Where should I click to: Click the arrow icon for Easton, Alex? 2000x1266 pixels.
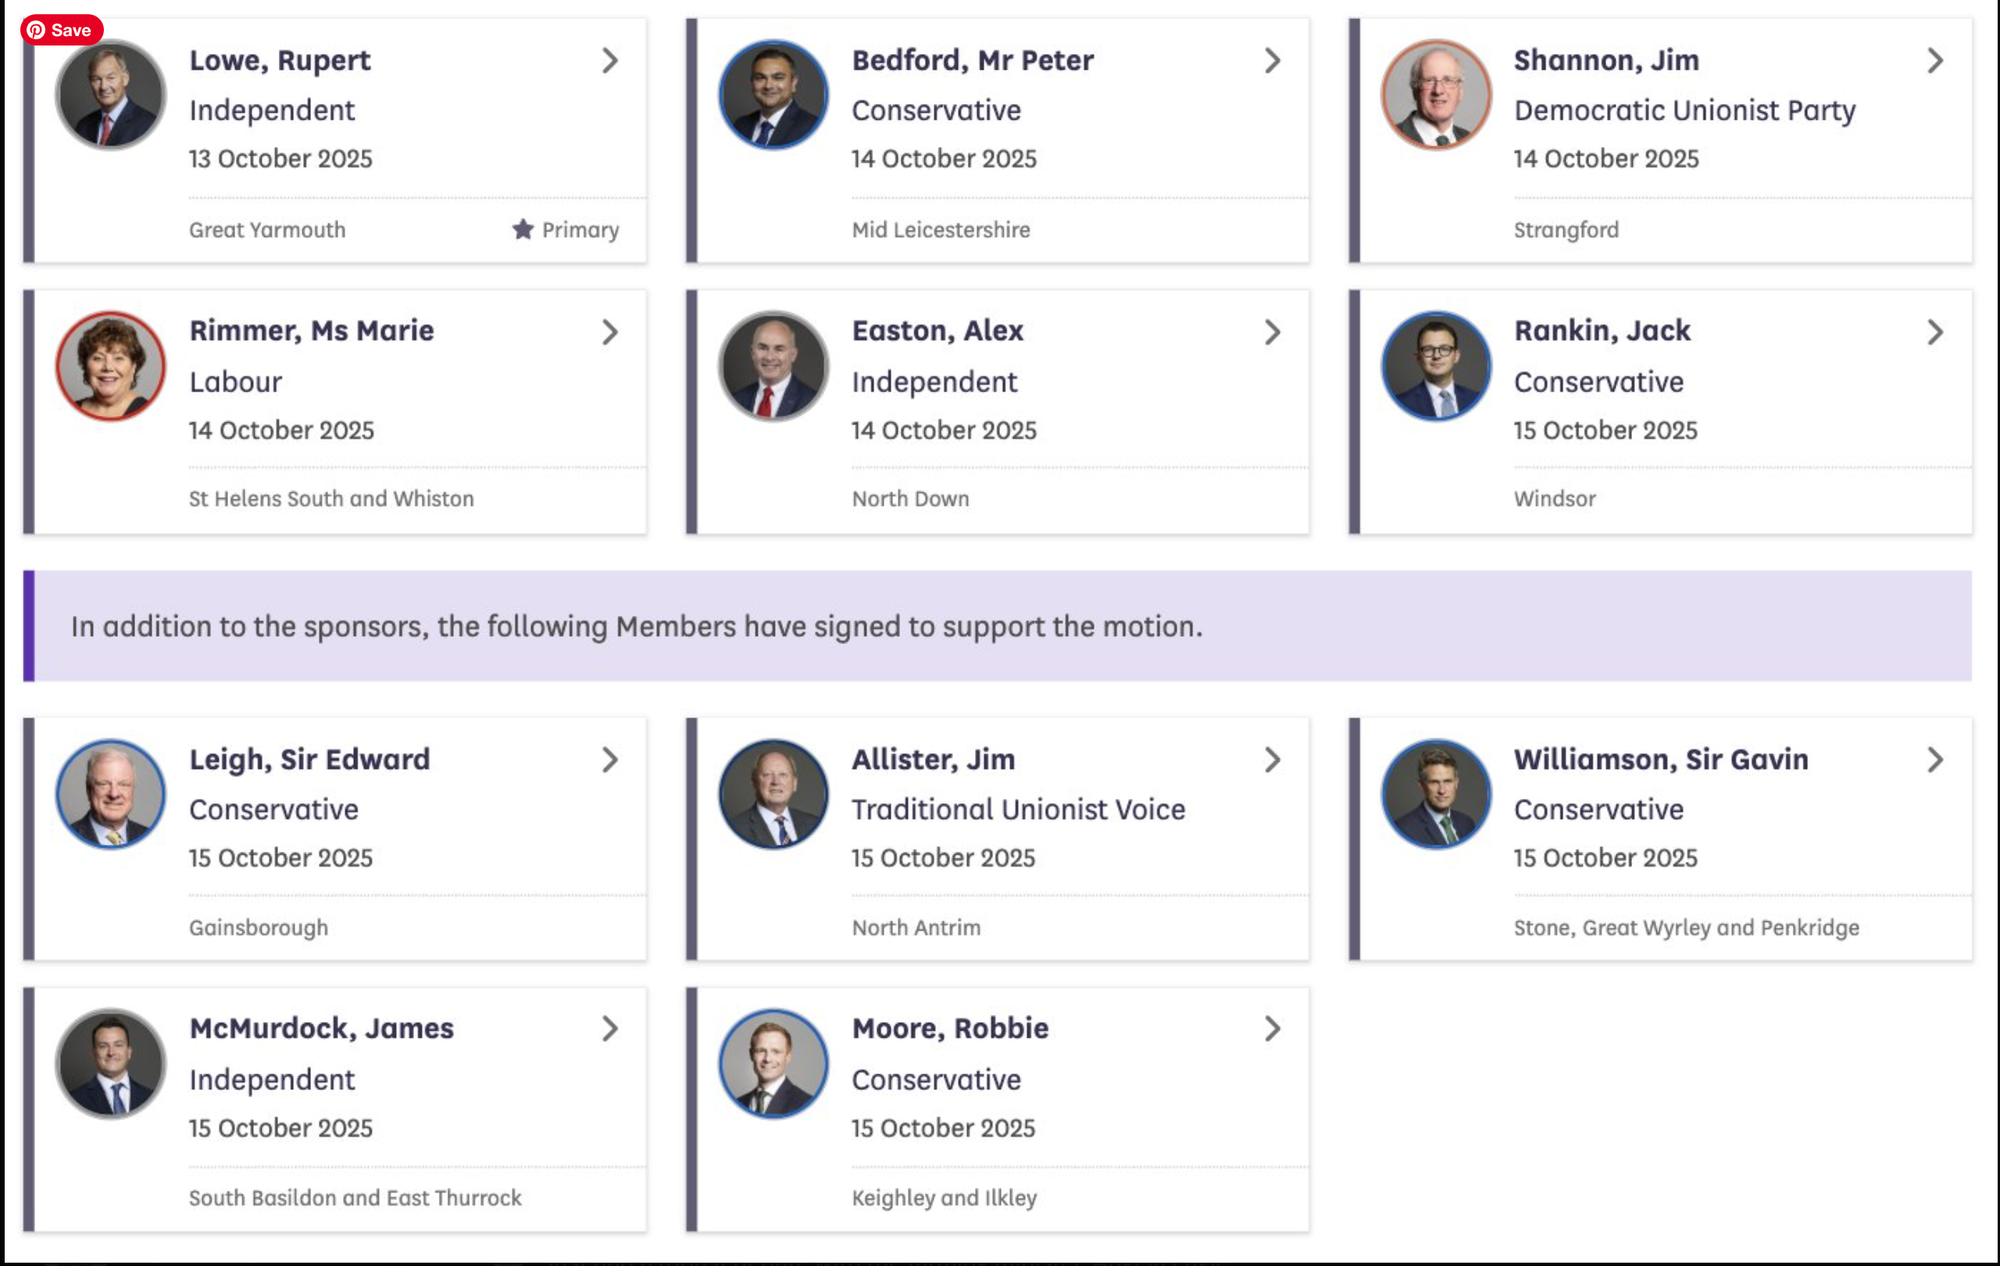(1272, 332)
